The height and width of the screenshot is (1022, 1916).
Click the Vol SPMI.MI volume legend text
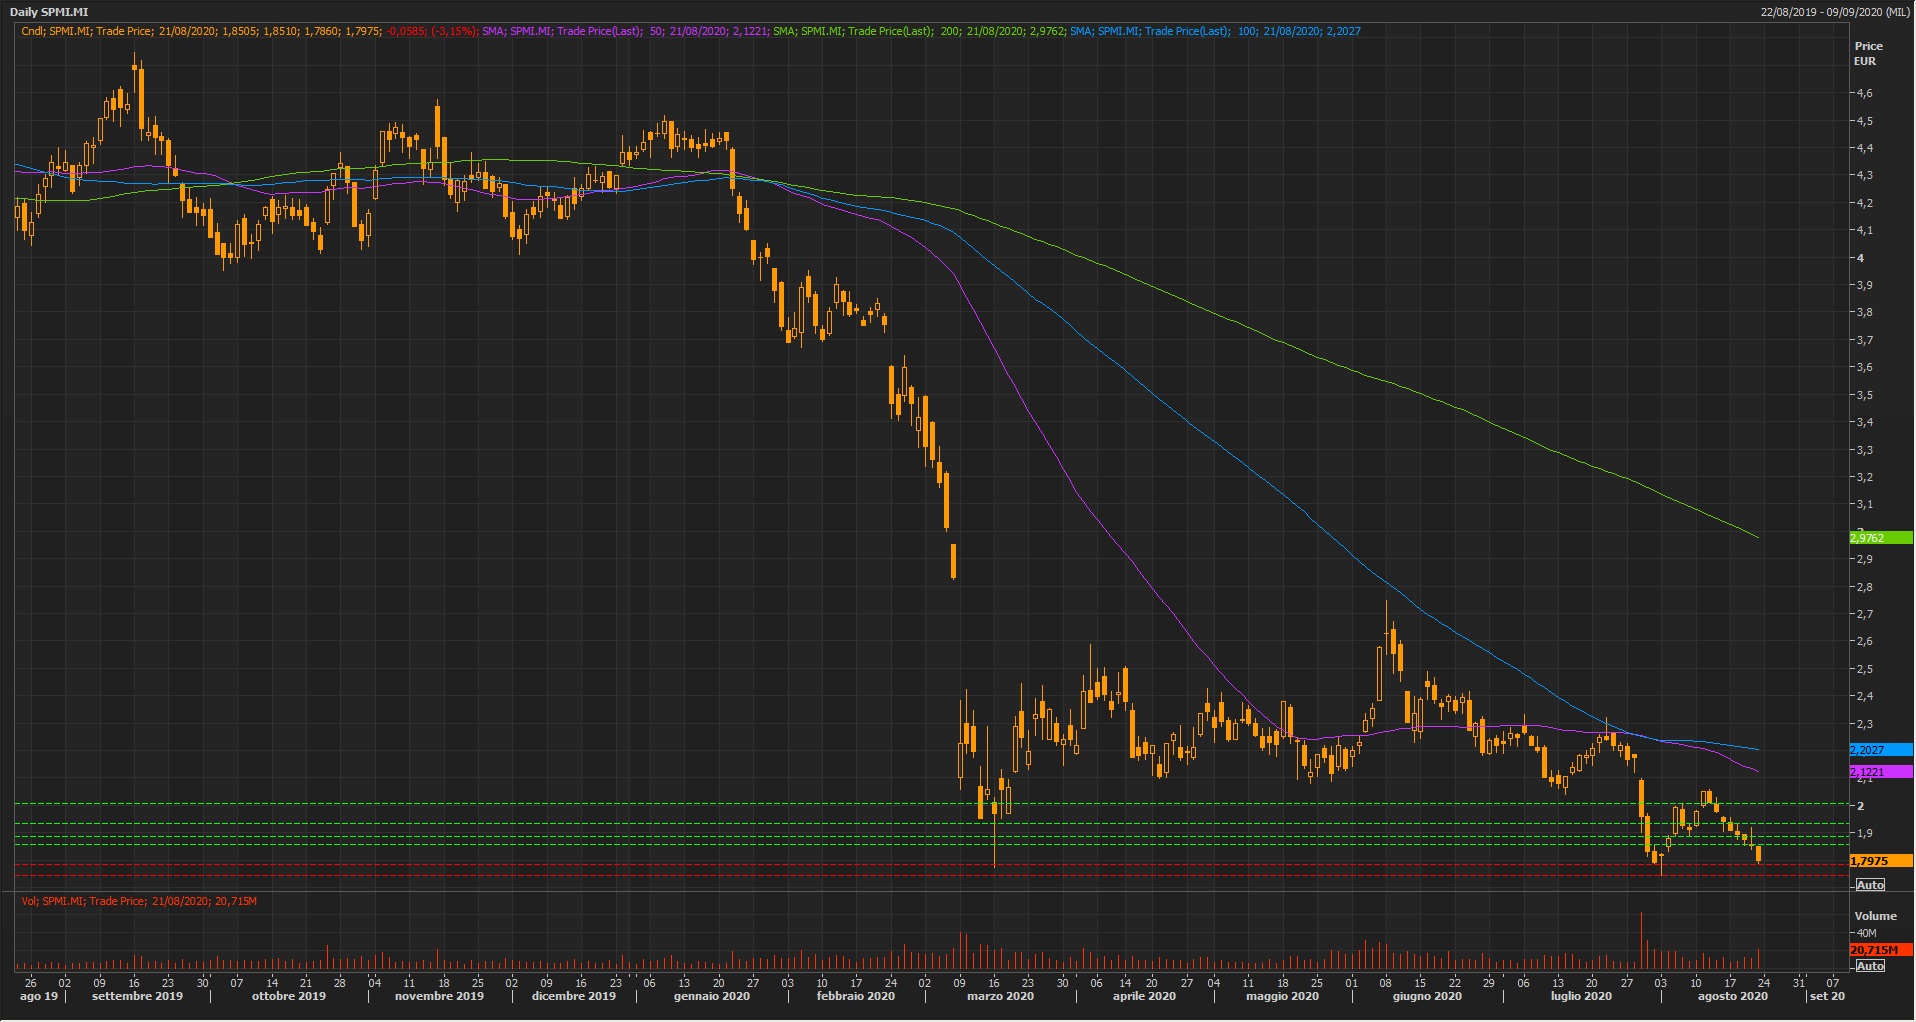[x=139, y=901]
